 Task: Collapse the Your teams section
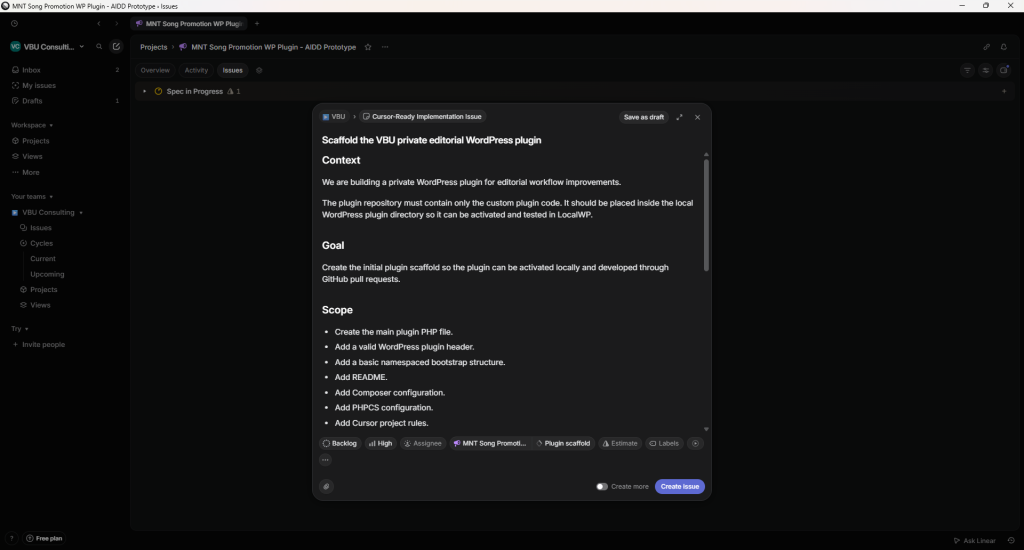(31, 197)
